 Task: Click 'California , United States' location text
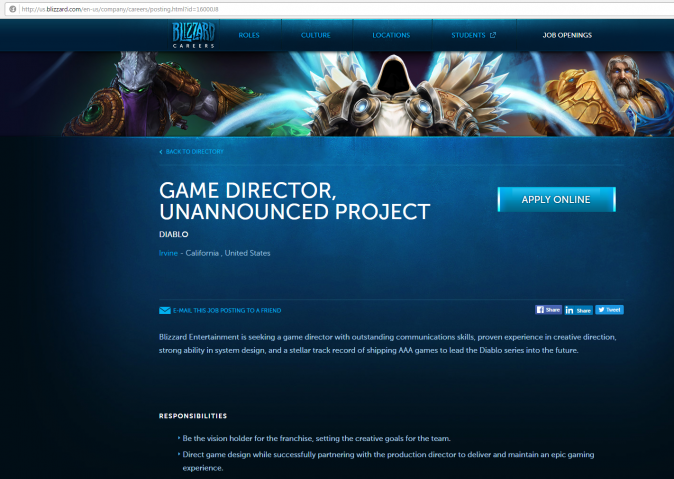228,253
